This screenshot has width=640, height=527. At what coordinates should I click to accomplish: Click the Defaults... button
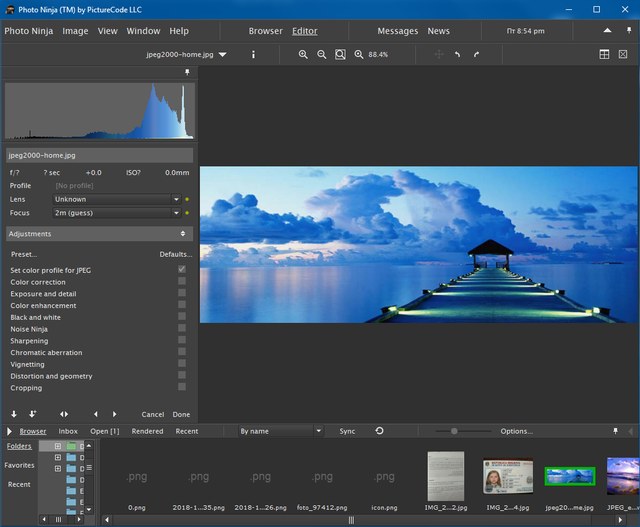[175, 254]
